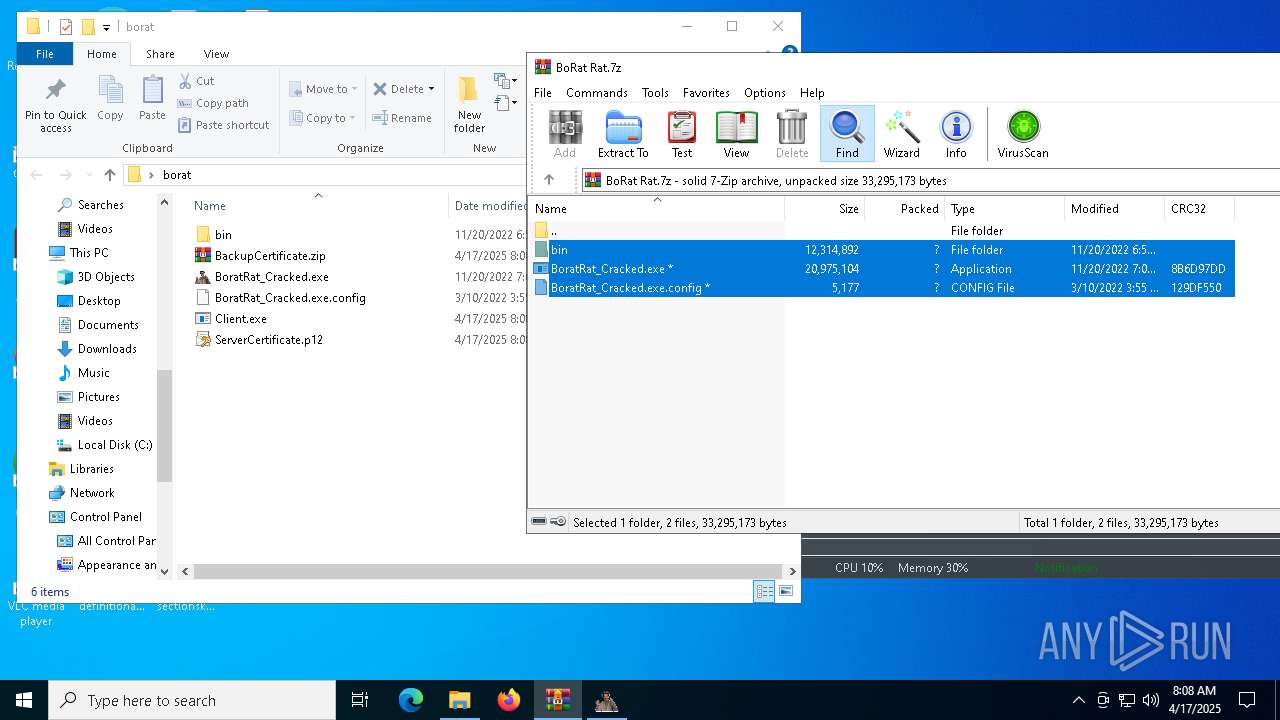Viewport: 1280px width, 720px height.
Task: Open Downloads in Explorer navigation pane
Action: 106,349
